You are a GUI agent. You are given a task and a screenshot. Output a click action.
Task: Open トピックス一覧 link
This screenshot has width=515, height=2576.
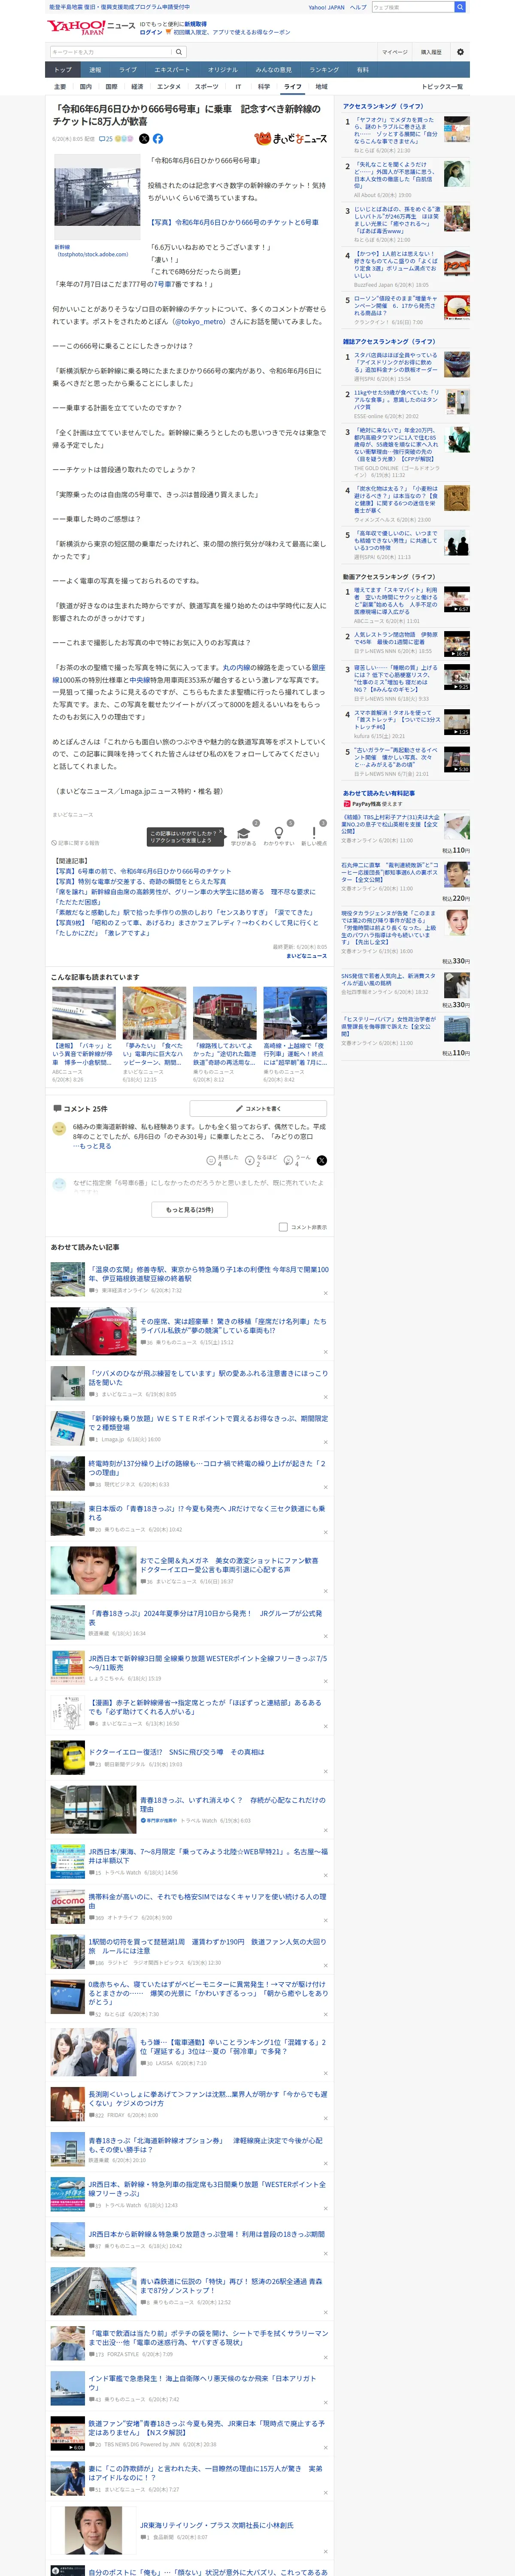tap(442, 87)
